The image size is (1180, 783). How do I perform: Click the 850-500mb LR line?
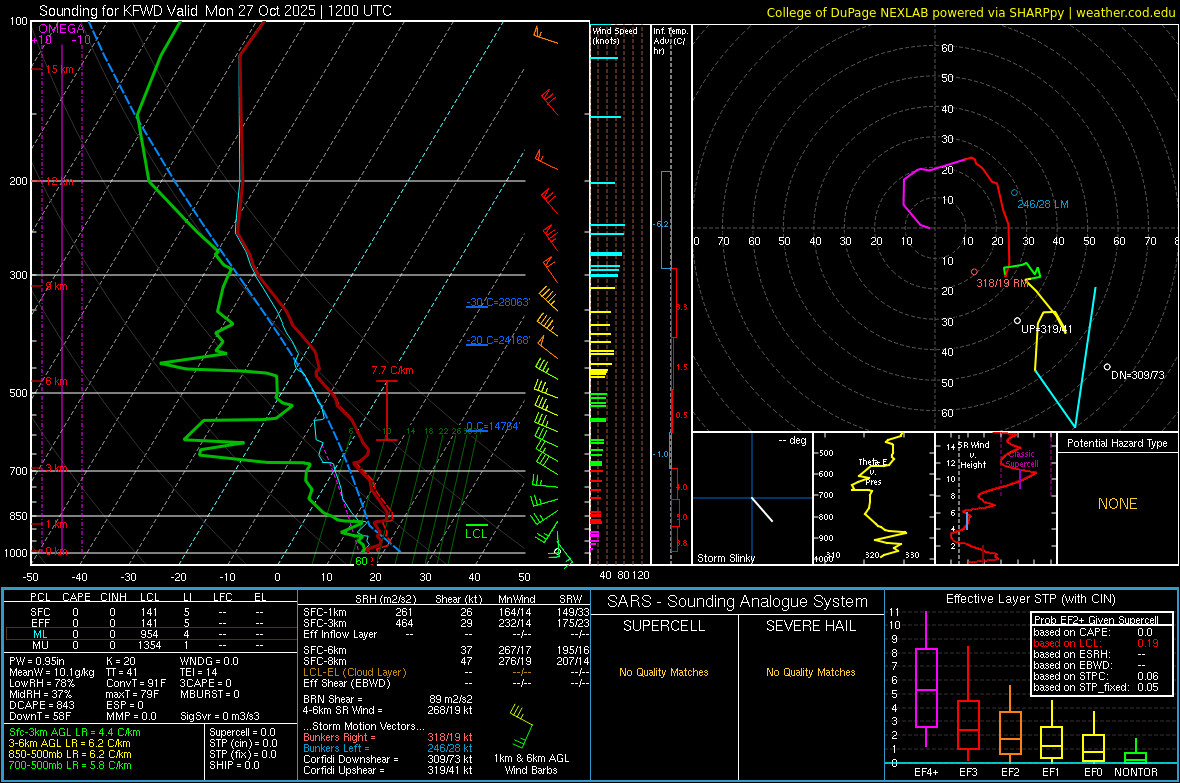(x=70, y=754)
